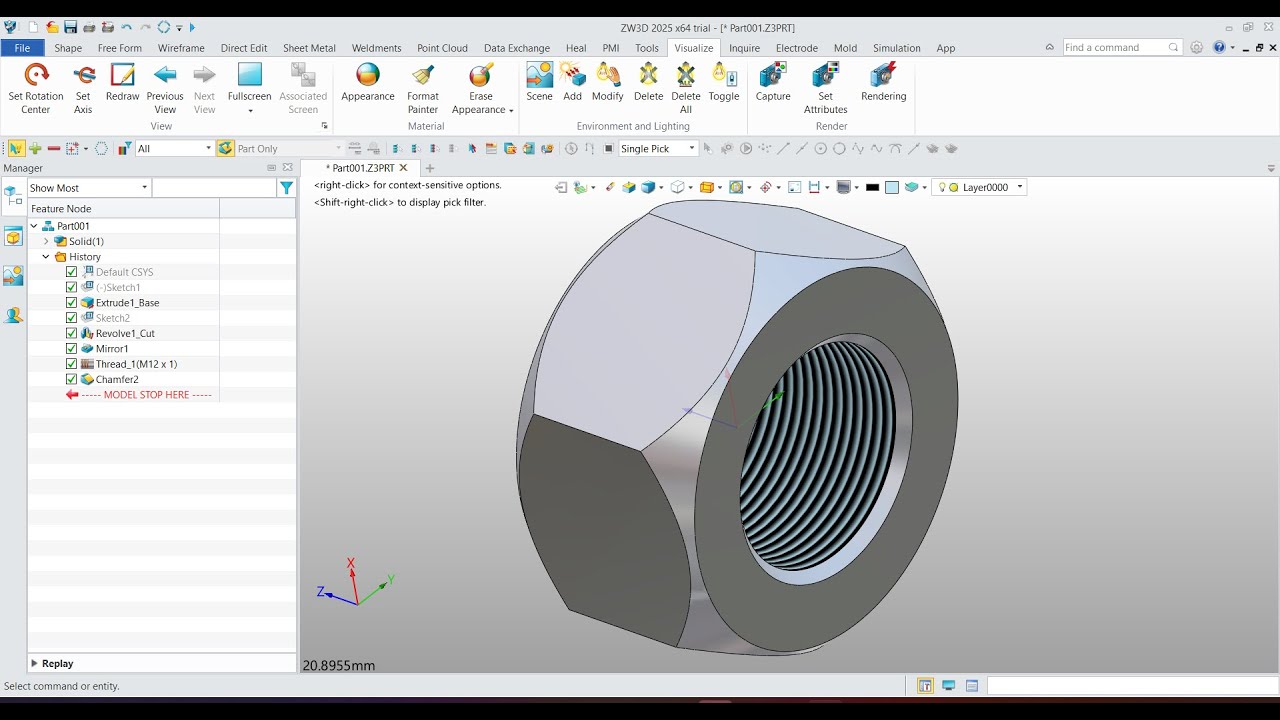The height and width of the screenshot is (720, 1280).
Task: Click Delete All lighting icon
Action: click(686, 88)
